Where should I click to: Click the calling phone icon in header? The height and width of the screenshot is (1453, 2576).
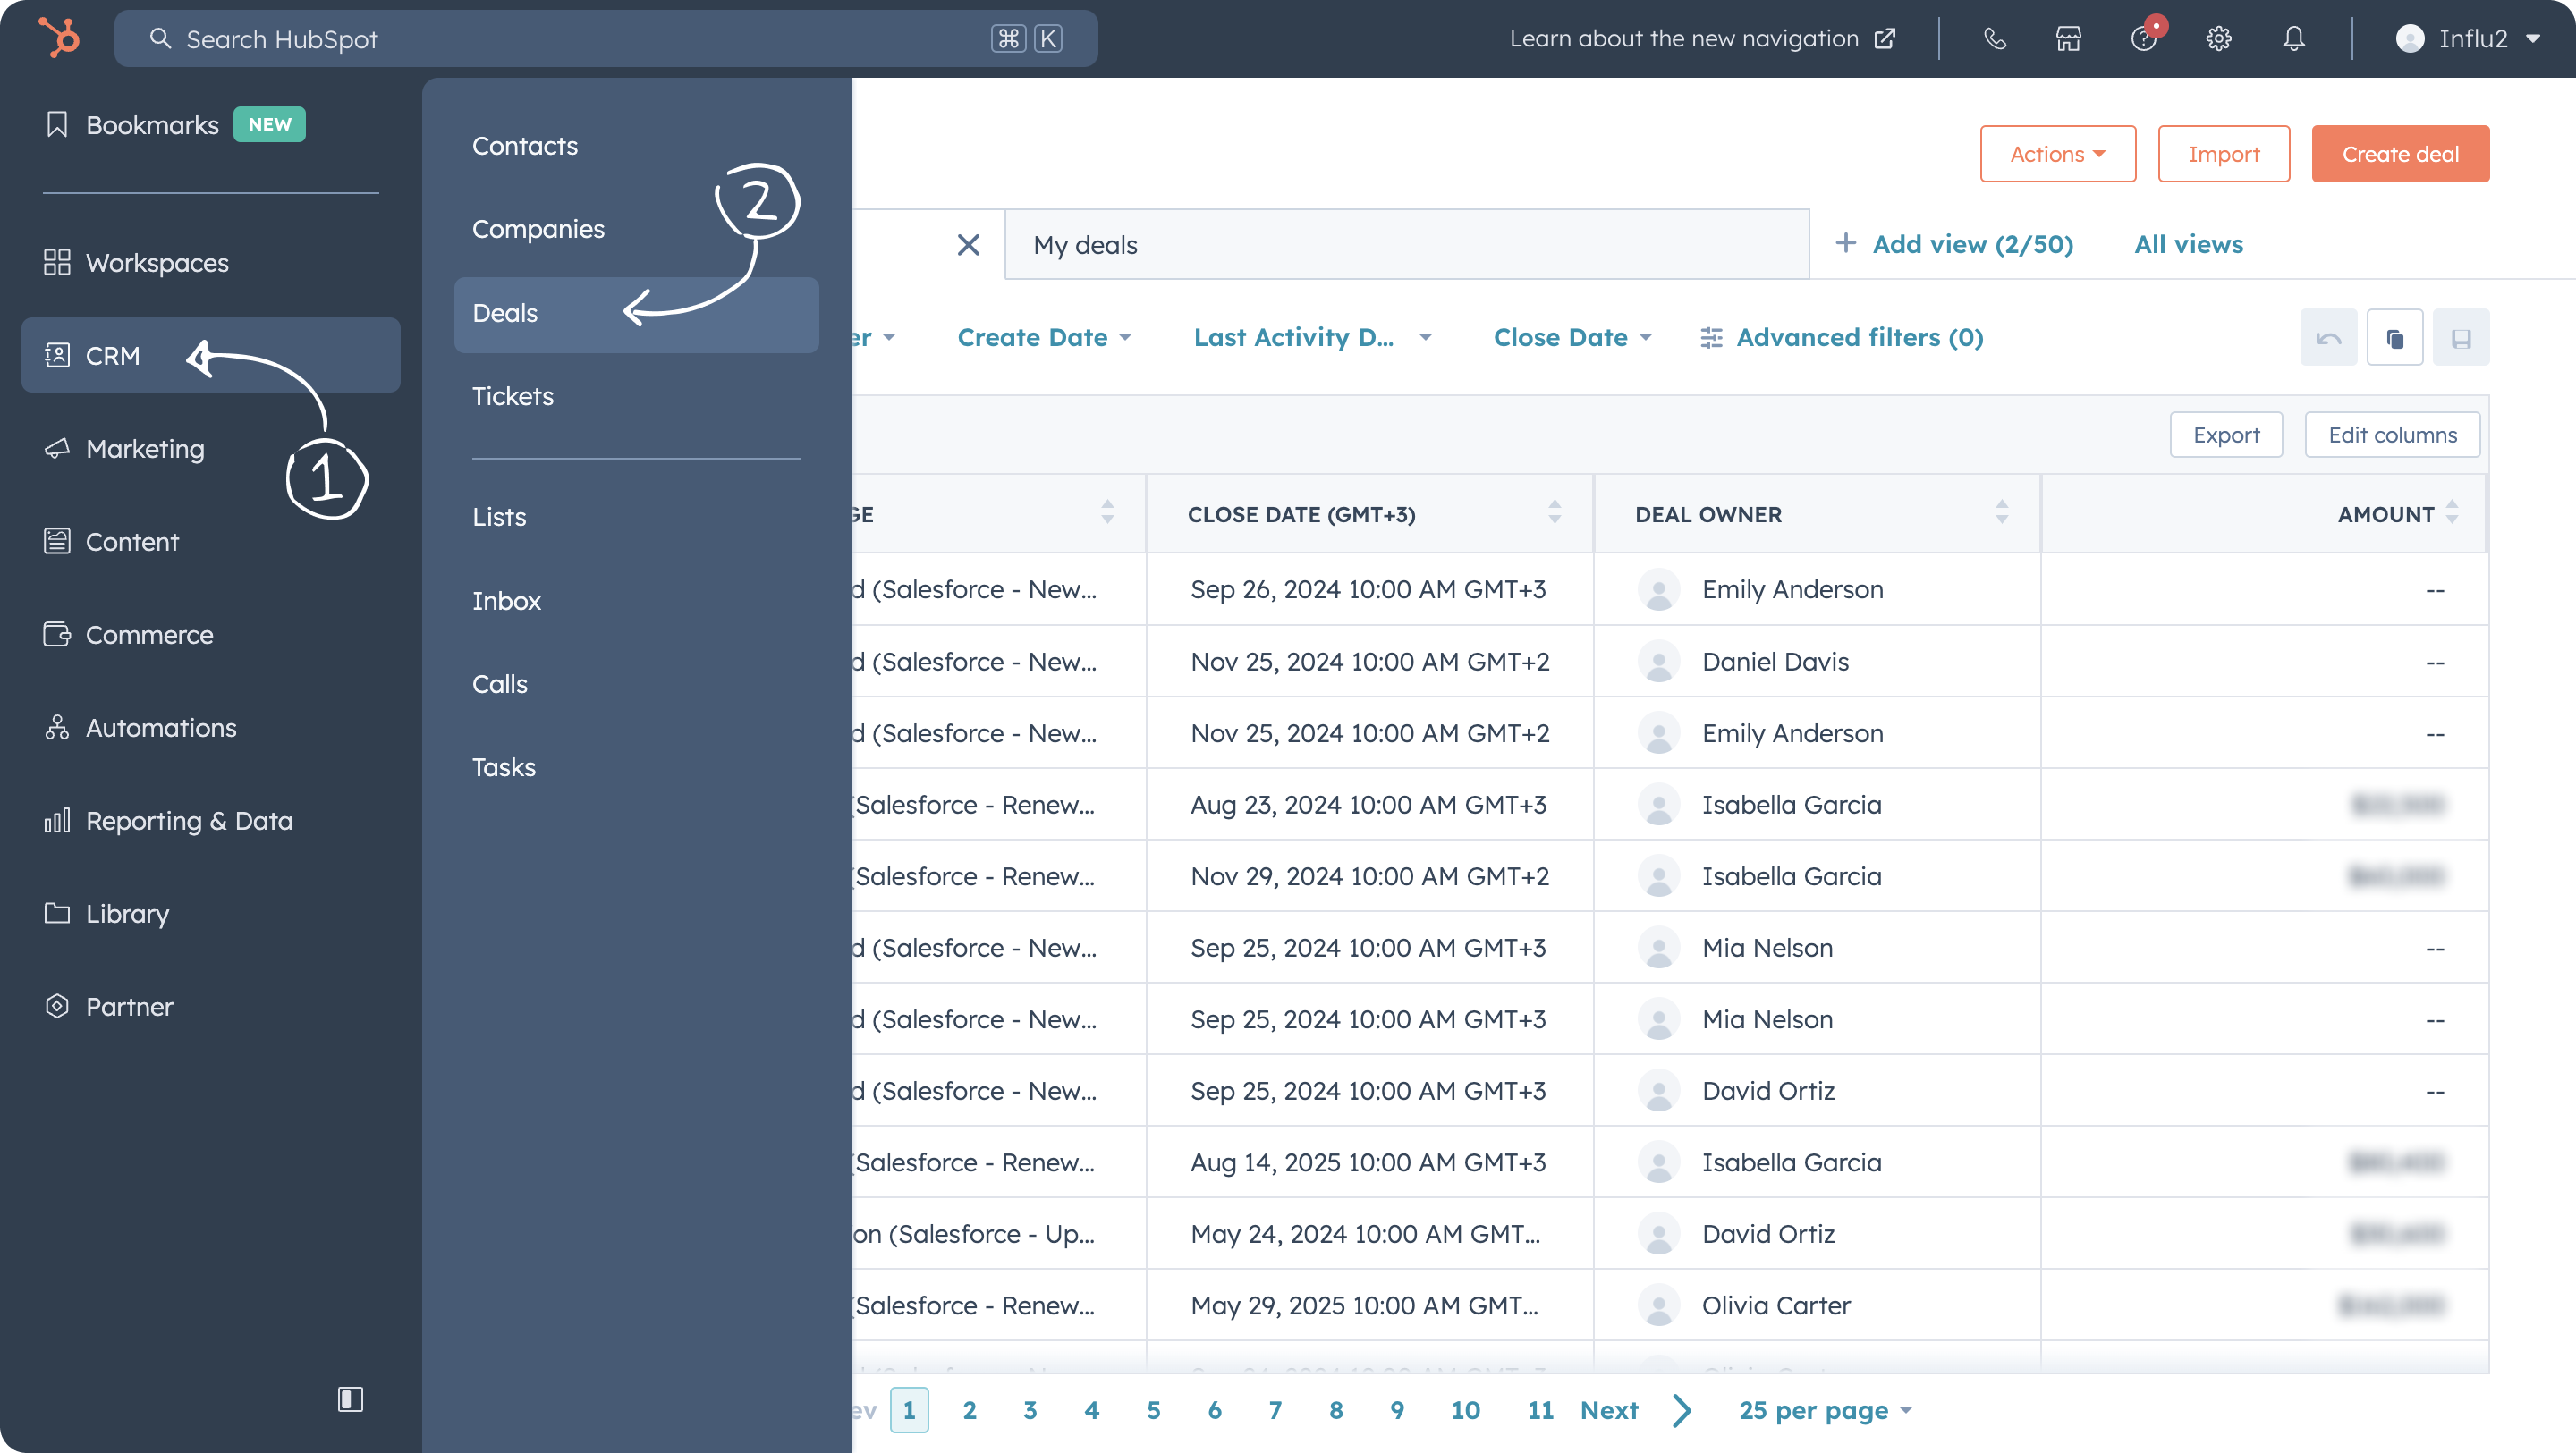click(1994, 38)
